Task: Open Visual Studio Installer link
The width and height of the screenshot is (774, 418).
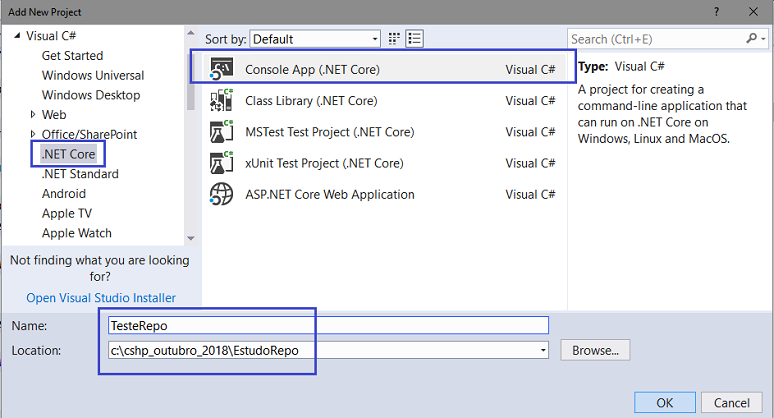Action: pyautogui.click(x=101, y=298)
